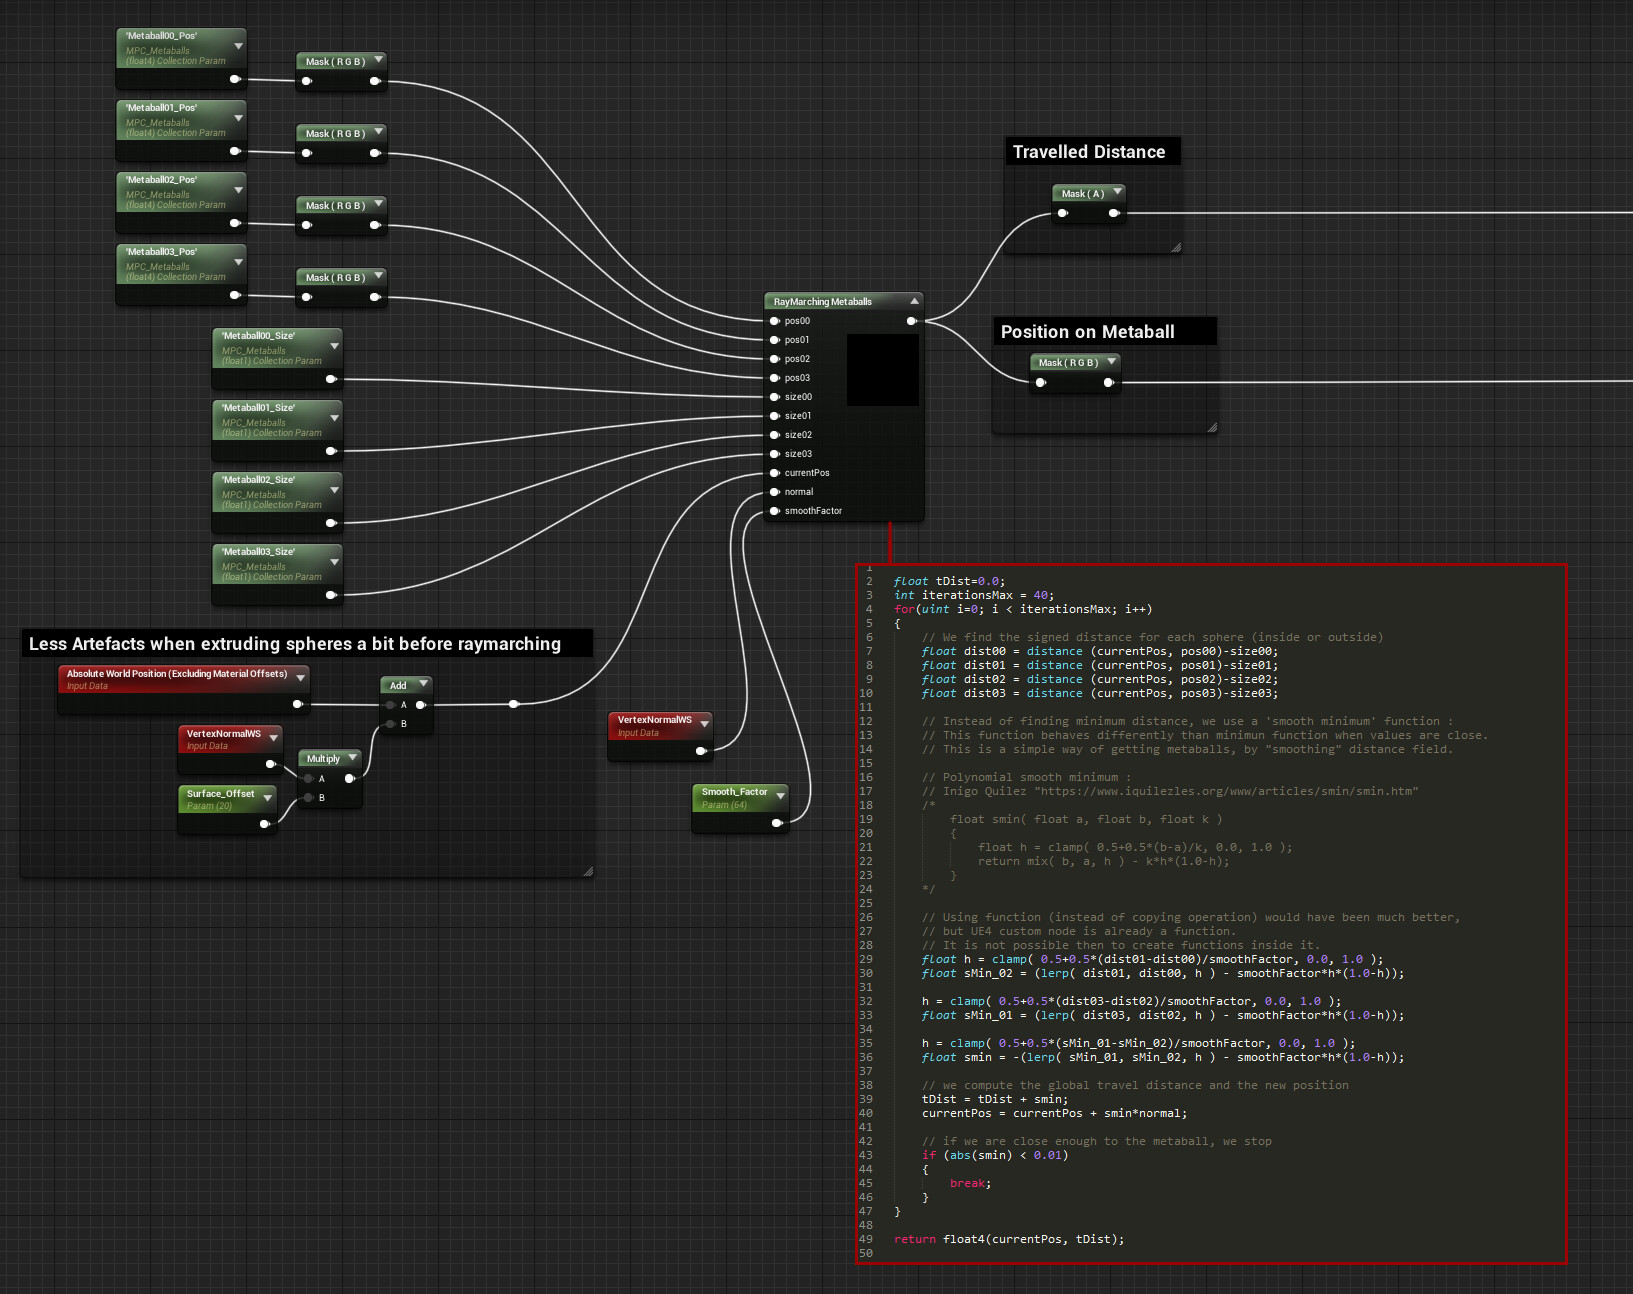Click the smoothFactor input pin
The image size is (1633, 1294).
[x=775, y=511]
